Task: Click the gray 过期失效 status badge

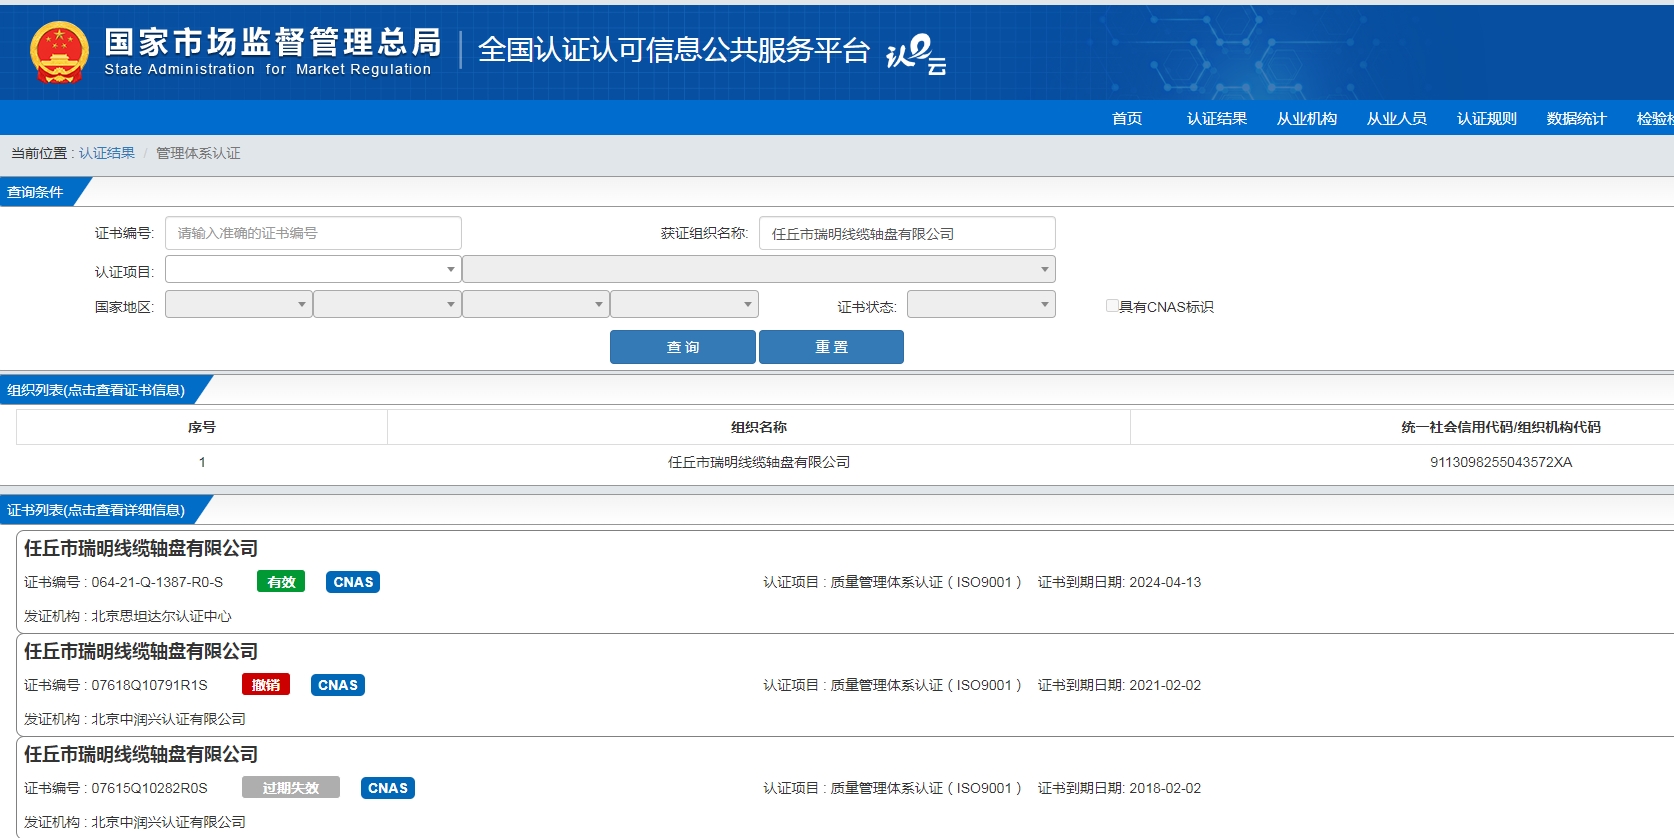Action: coord(291,788)
